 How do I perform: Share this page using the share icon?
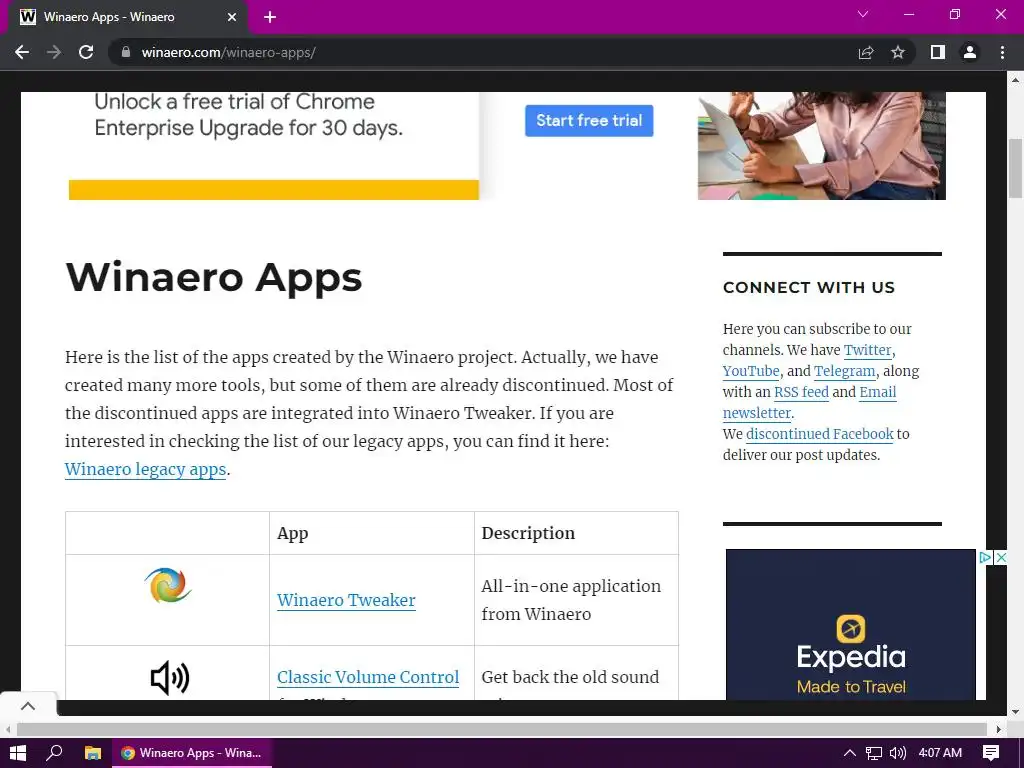(x=866, y=52)
